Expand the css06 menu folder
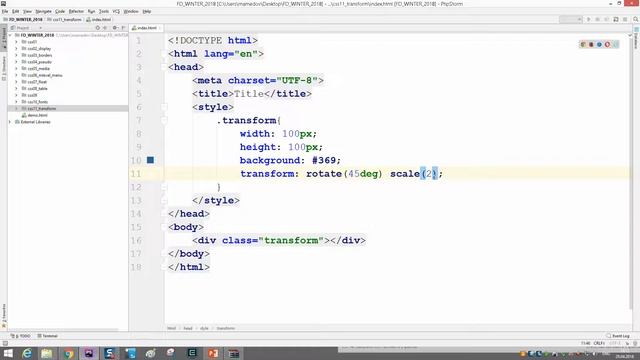 (16, 75)
